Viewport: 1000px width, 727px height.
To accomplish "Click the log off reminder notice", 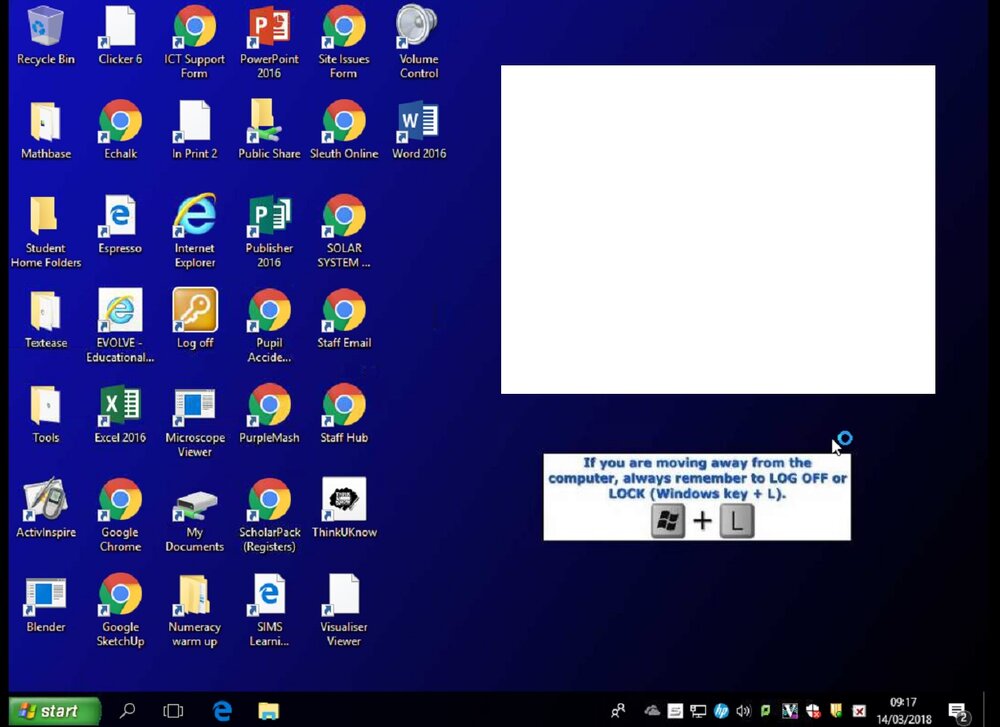I will [697, 497].
